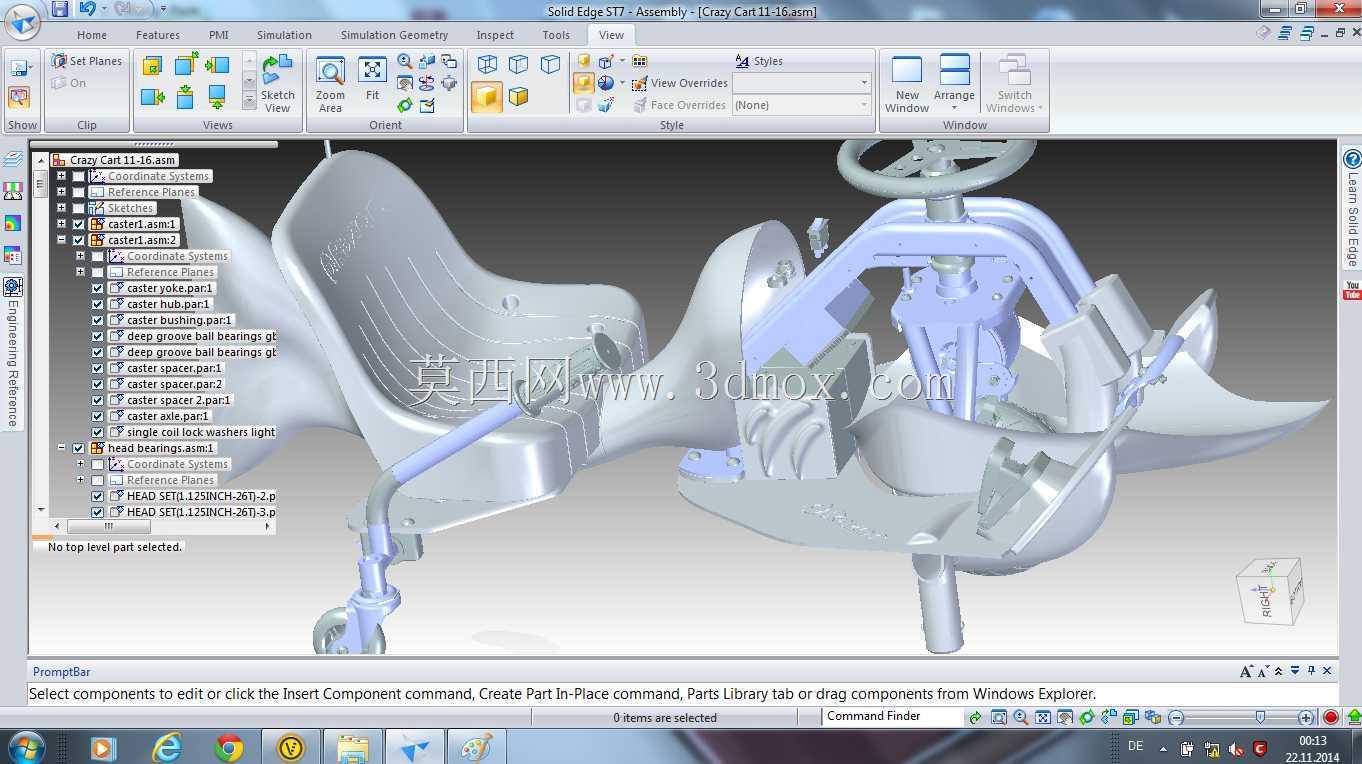Click the view orientation cube in the viewport
This screenshot has width=1362, height=764.
[1270, 591]
